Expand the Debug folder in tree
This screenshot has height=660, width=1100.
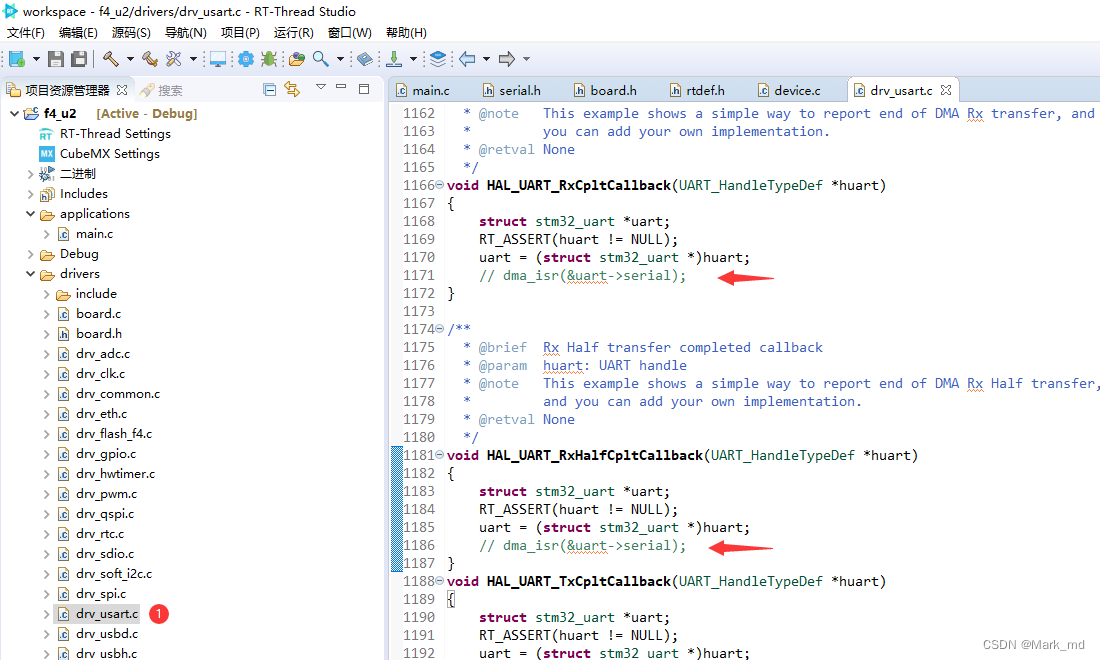pos(31,253)
